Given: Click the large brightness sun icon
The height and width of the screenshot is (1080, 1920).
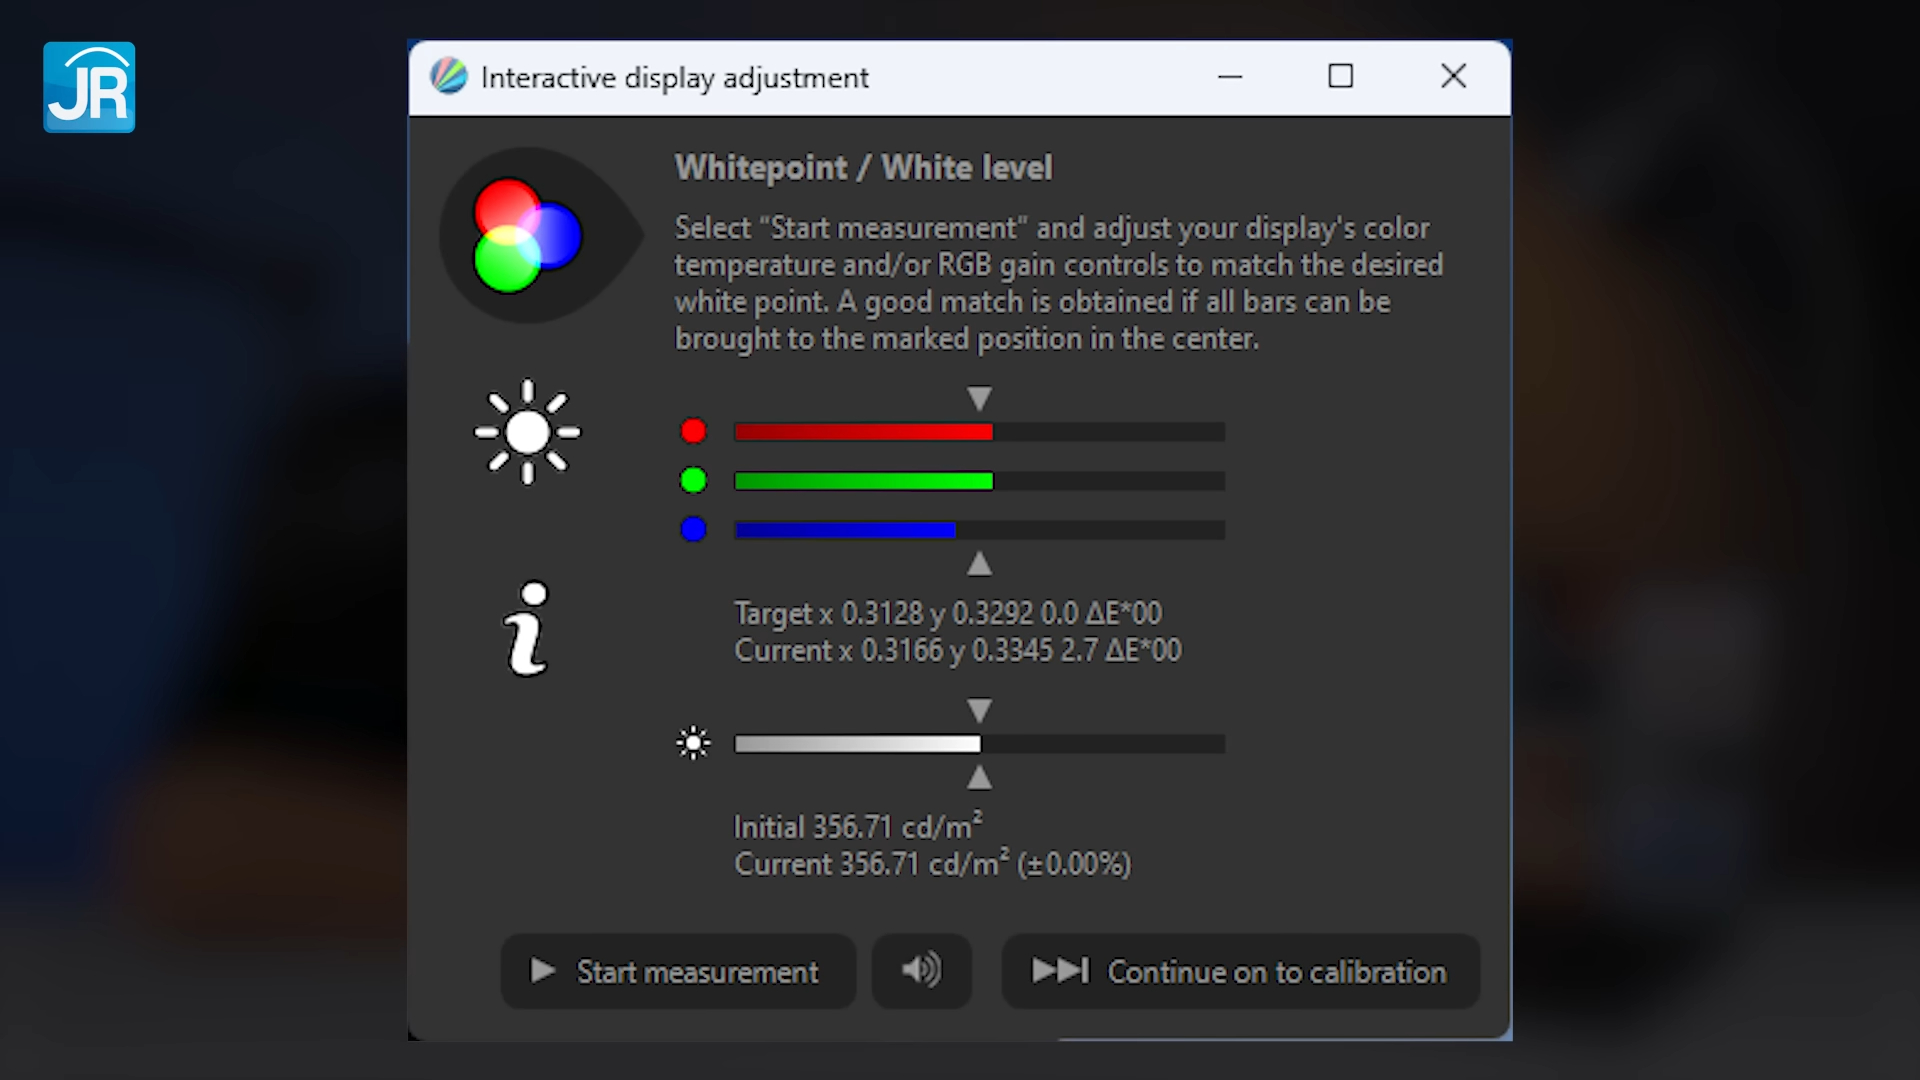Looking at the screenshot, I should pos(527,432).
